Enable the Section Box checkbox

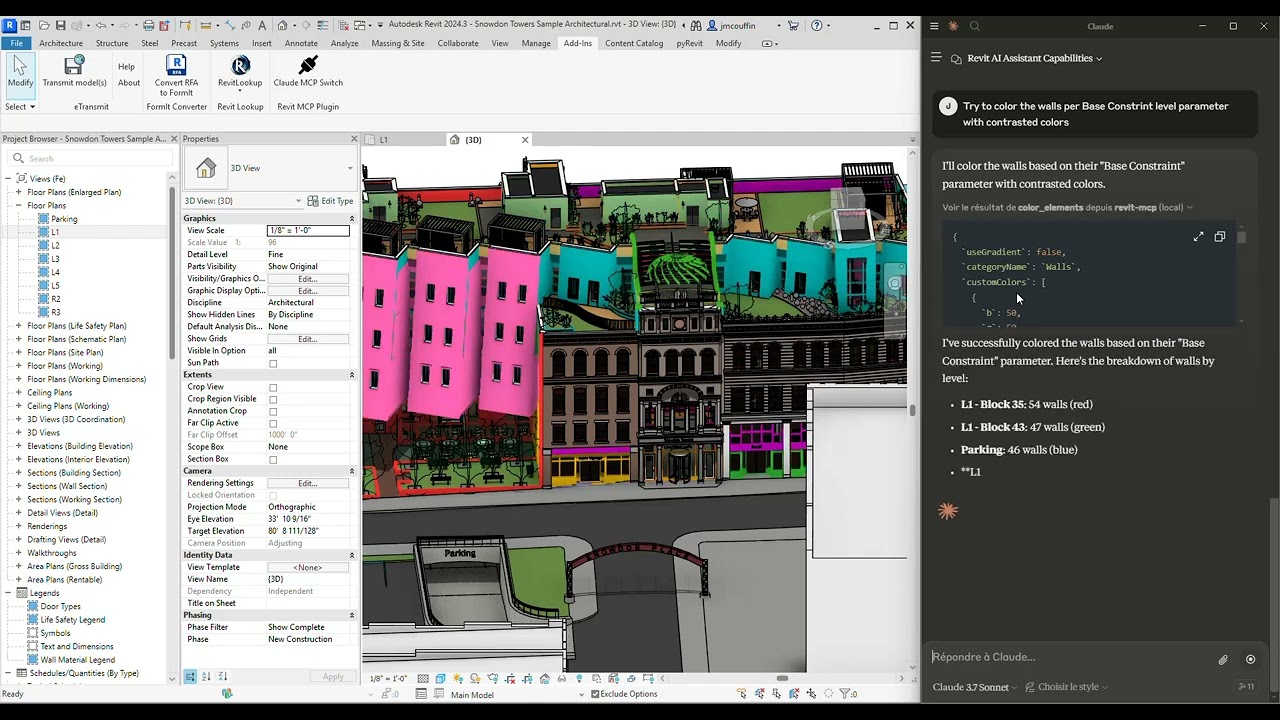[x=273, y=459]
